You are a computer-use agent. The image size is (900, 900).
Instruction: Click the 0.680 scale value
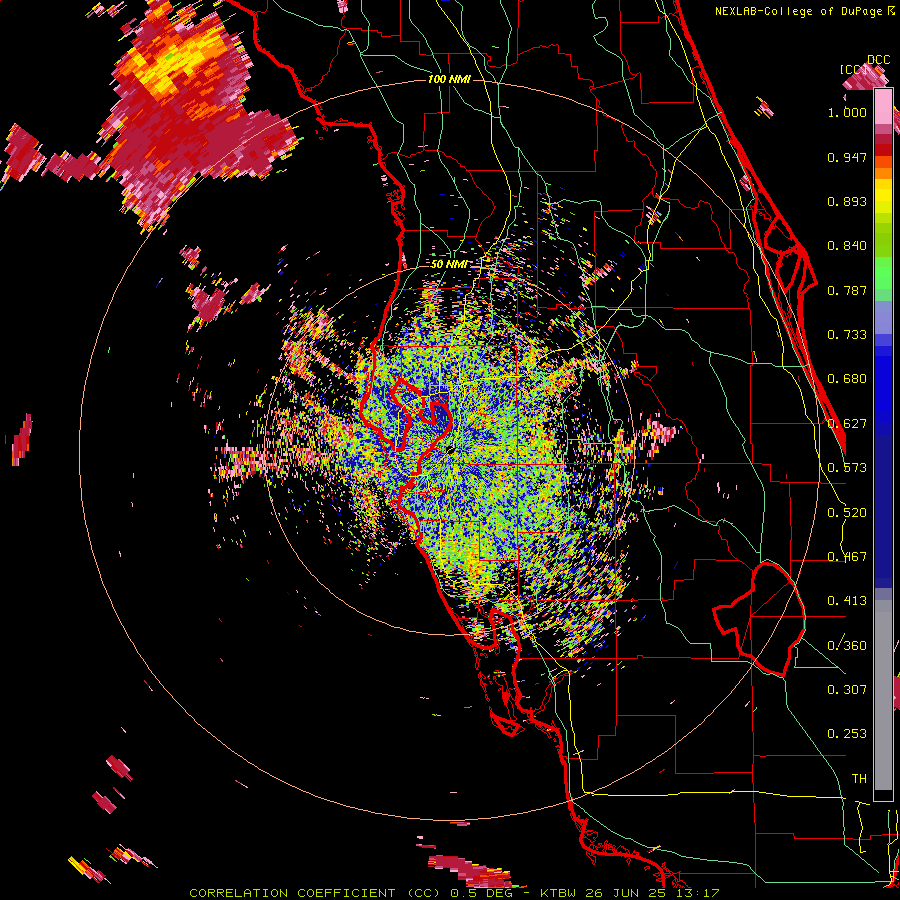coord(847,379)
